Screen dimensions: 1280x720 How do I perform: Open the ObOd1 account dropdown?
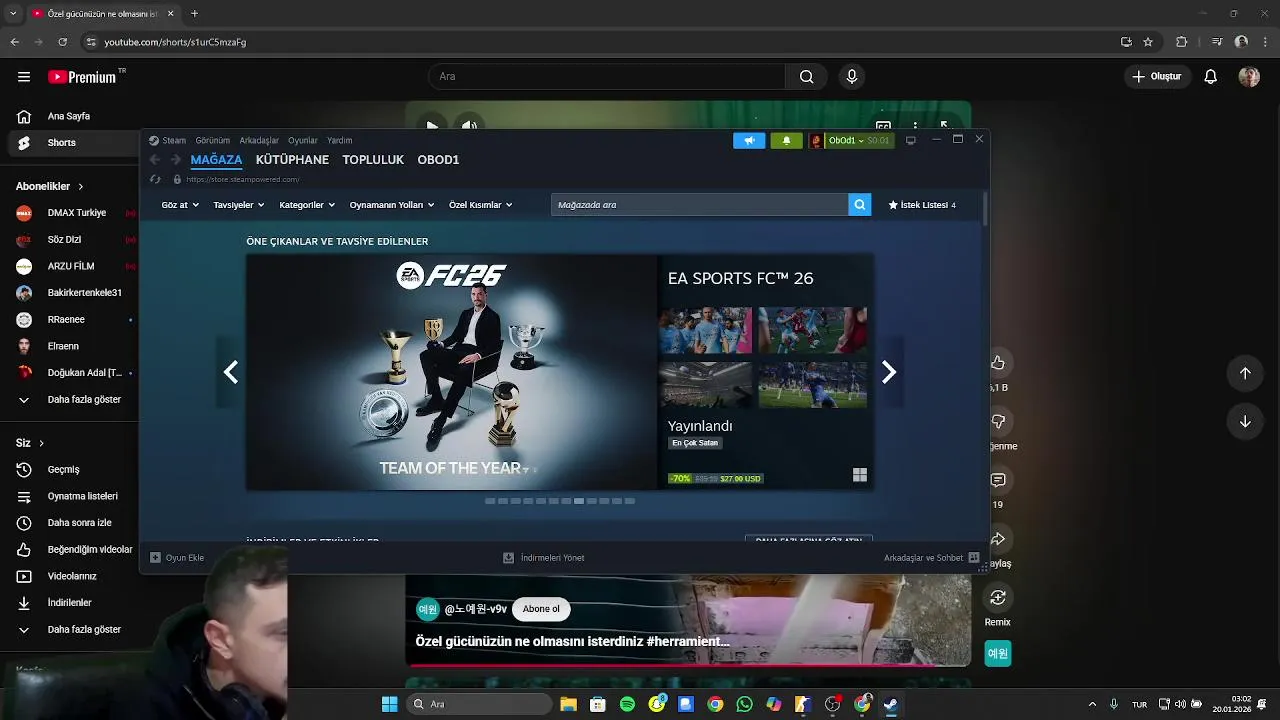coord(850,141)
